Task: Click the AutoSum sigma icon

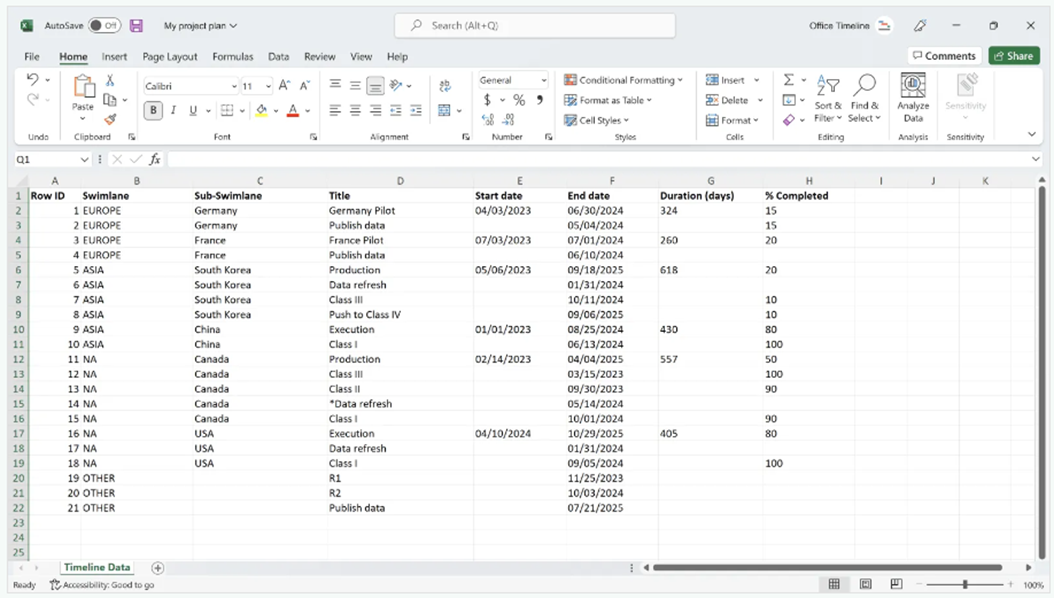Action: click(x=788, y=80)
